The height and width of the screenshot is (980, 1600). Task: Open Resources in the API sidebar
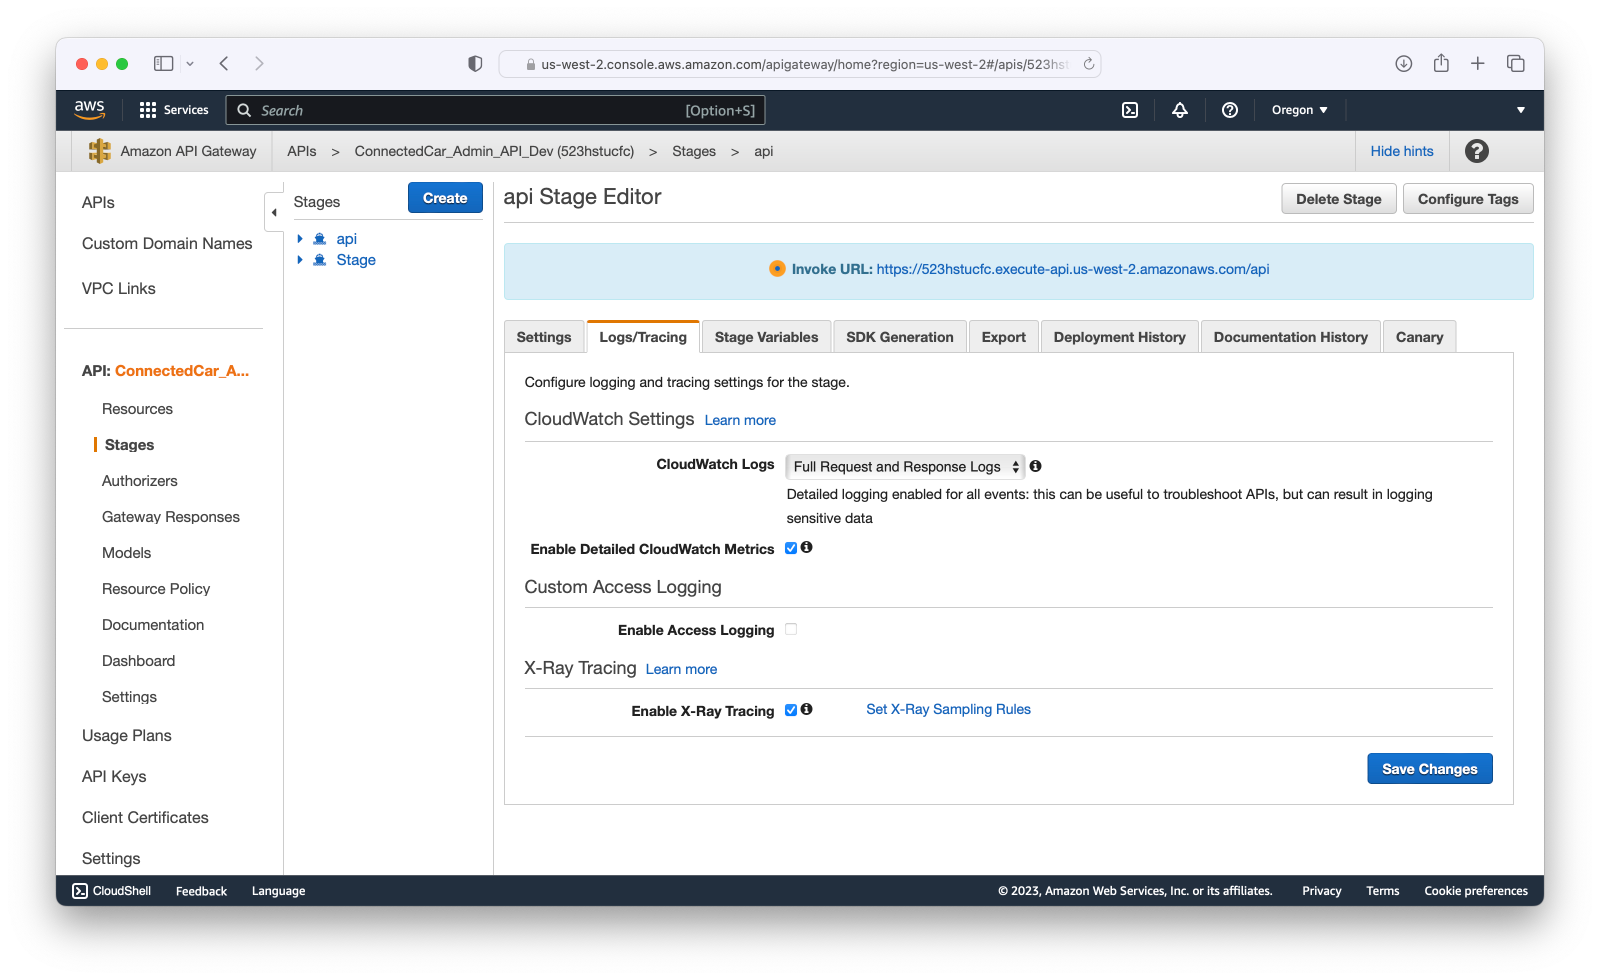[137, 409]
